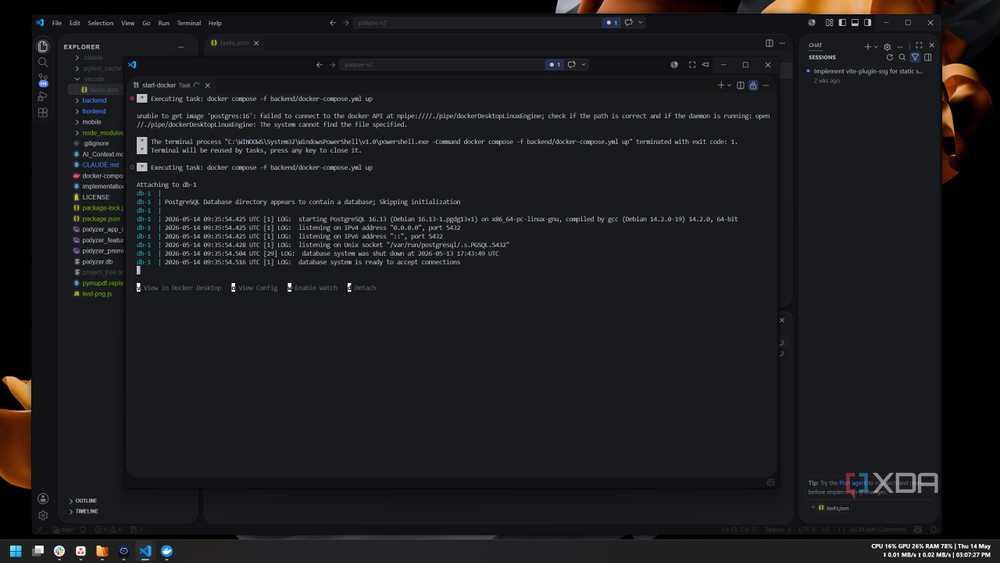Open the Search view in the activity bar
This screenshot has height=563, width=1000.
pyautogui.click(x=43, y=62)
